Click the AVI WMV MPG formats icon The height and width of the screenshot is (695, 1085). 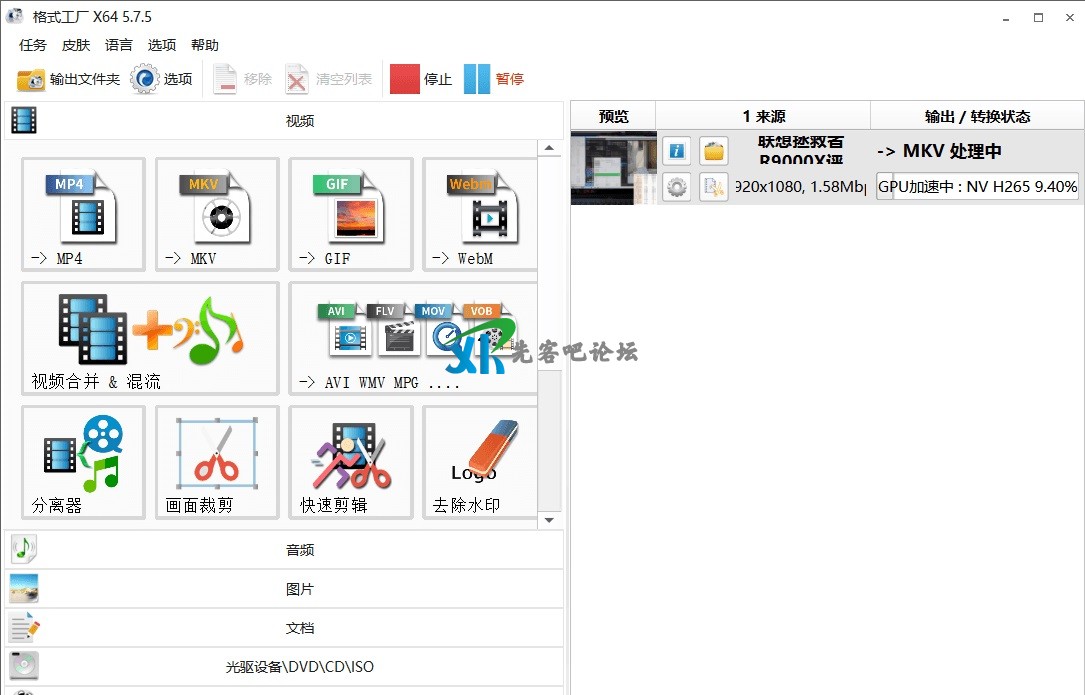pyautogui.click(x=413, y=338)
